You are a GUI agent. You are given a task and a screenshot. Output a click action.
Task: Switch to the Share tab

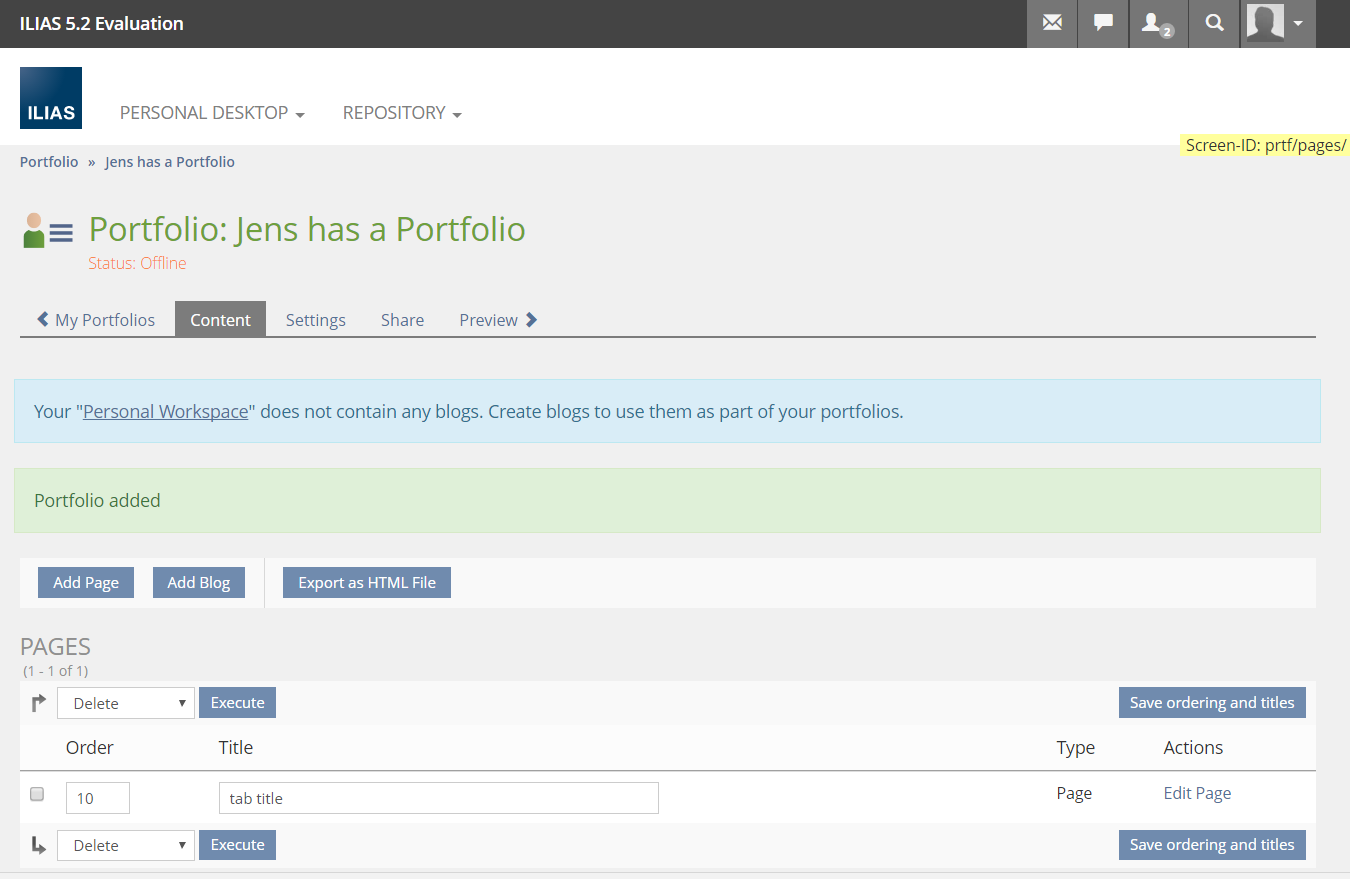[402, 320]
